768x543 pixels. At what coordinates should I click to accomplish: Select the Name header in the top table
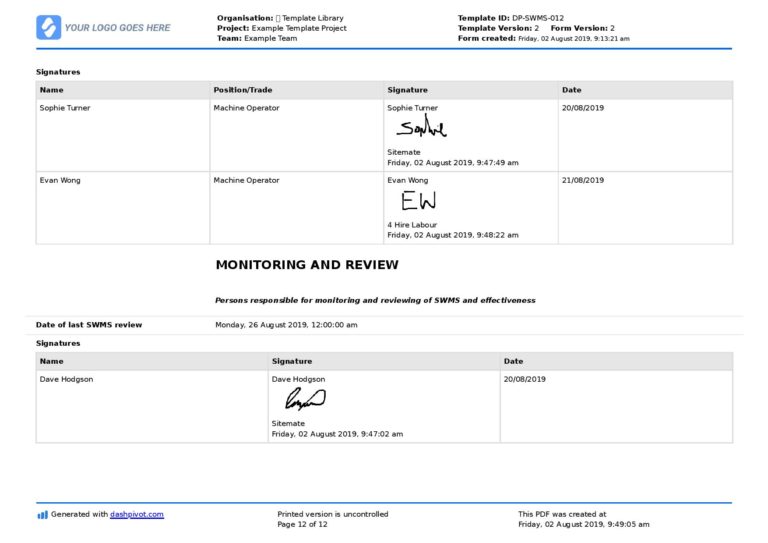51,90
